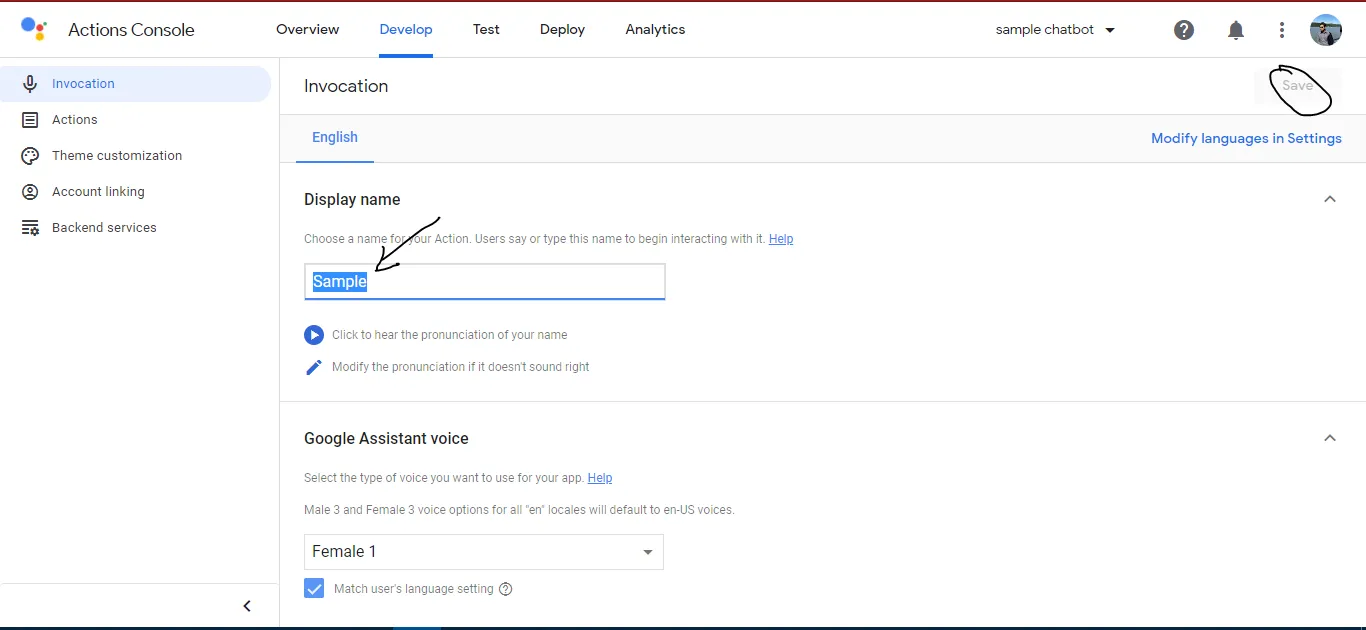Open Backend services in the sidebar
1366x630 pixels.
(135, 228)
